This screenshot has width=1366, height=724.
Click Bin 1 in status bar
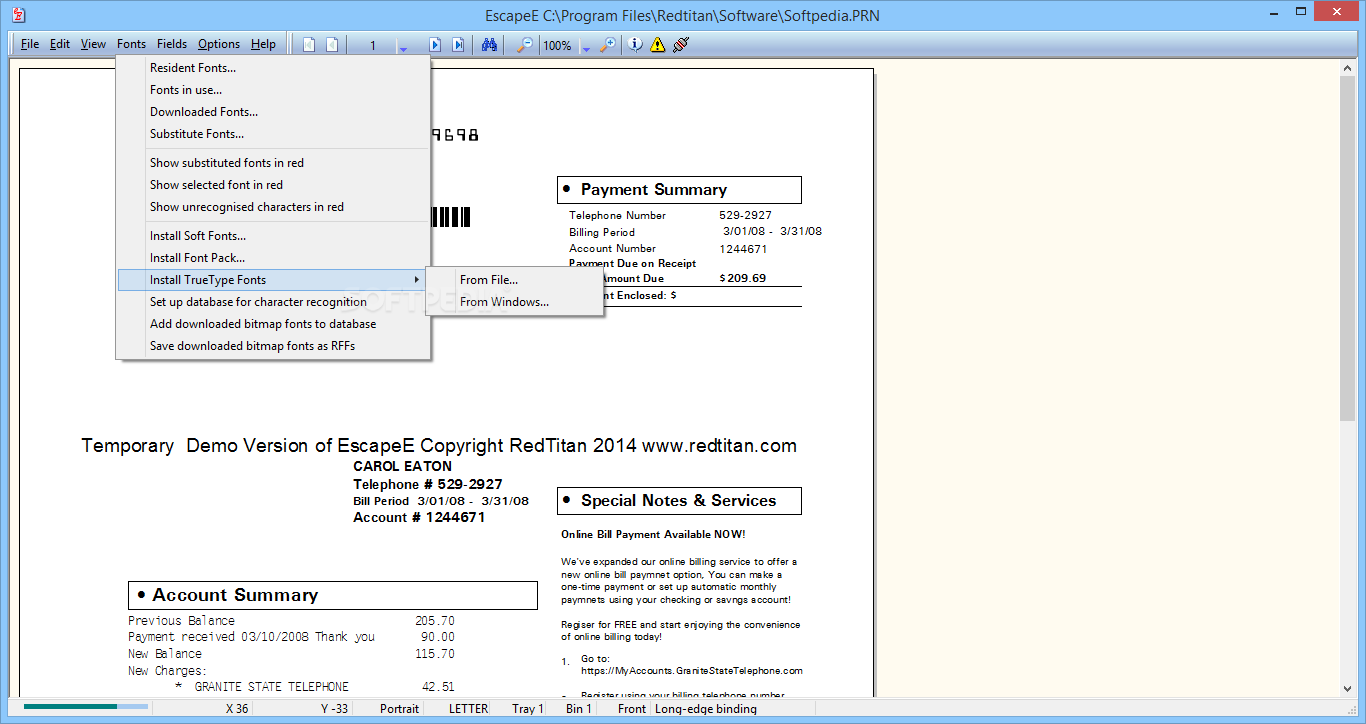(x=578, y=709)
